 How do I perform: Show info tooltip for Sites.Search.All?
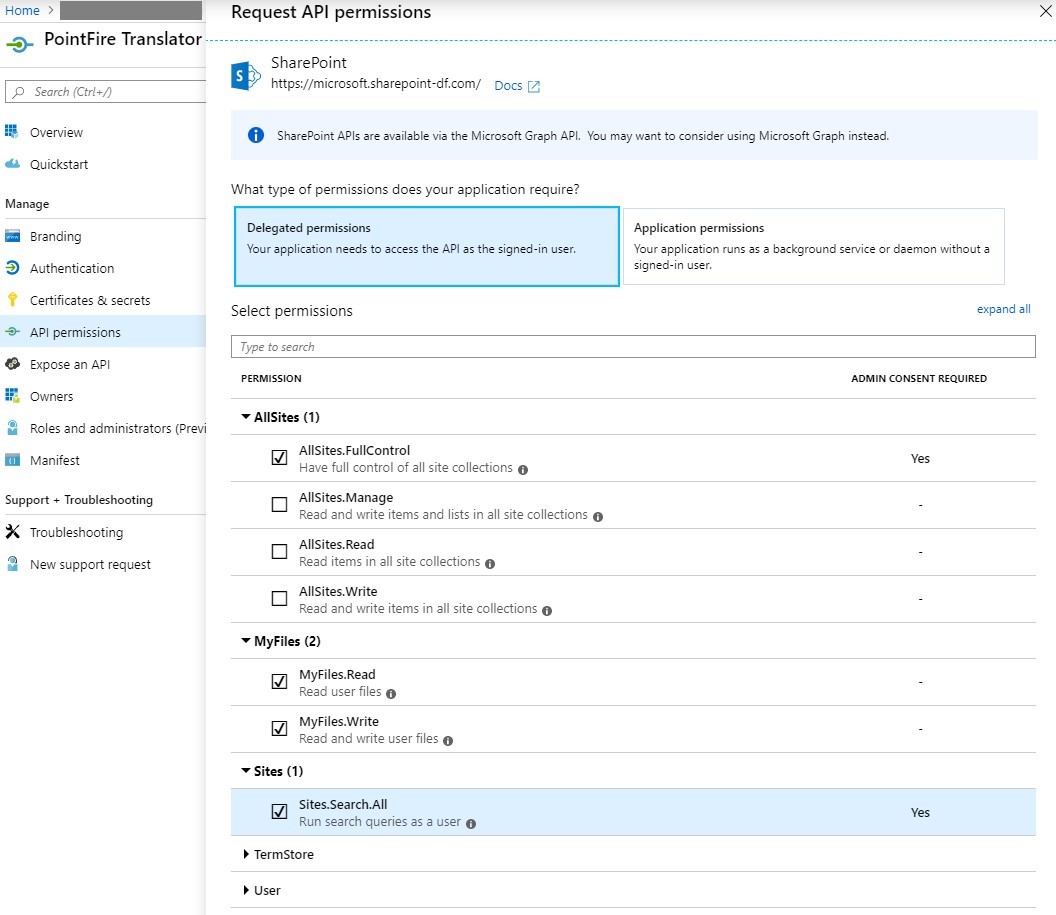(471, 823)
